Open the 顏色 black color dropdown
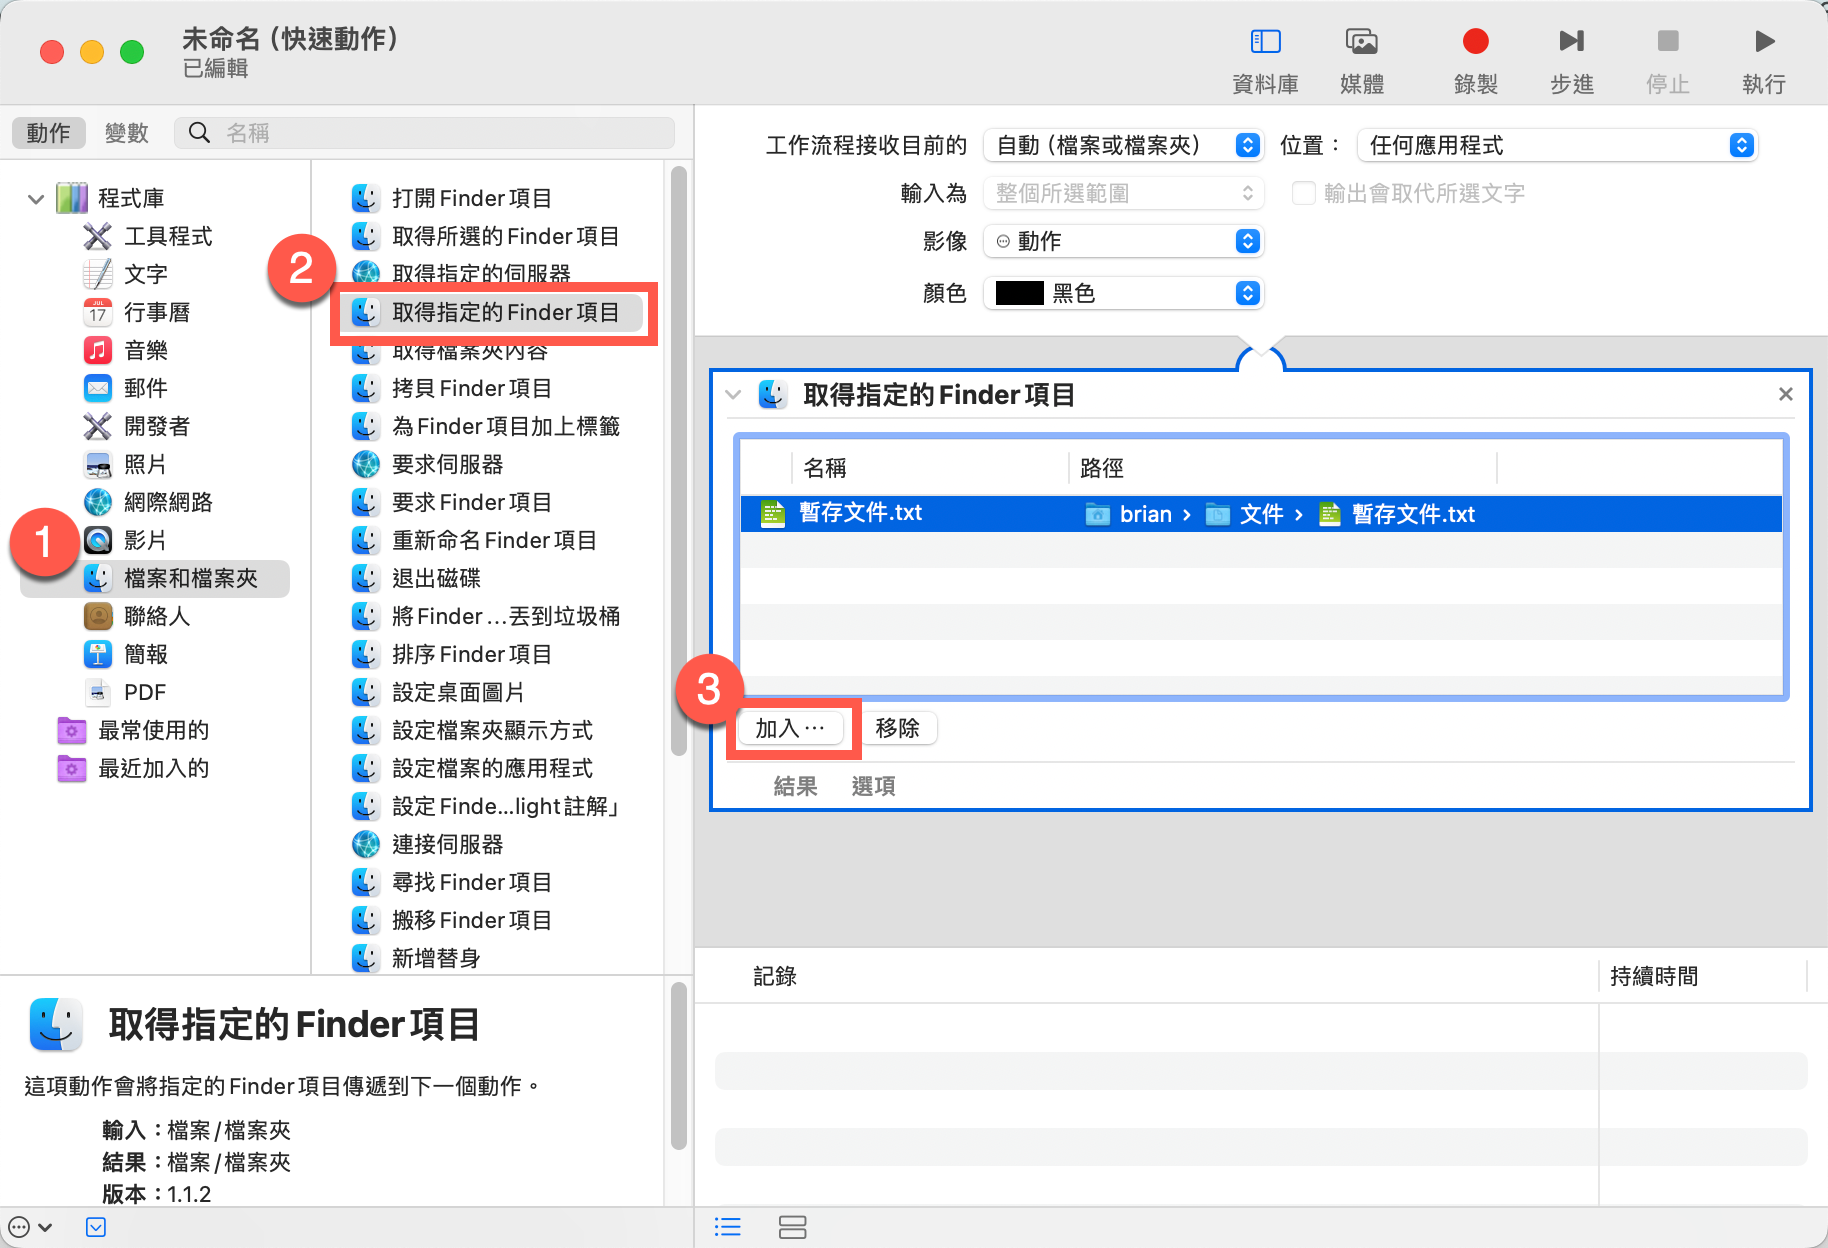 (x=1124, y=294)
